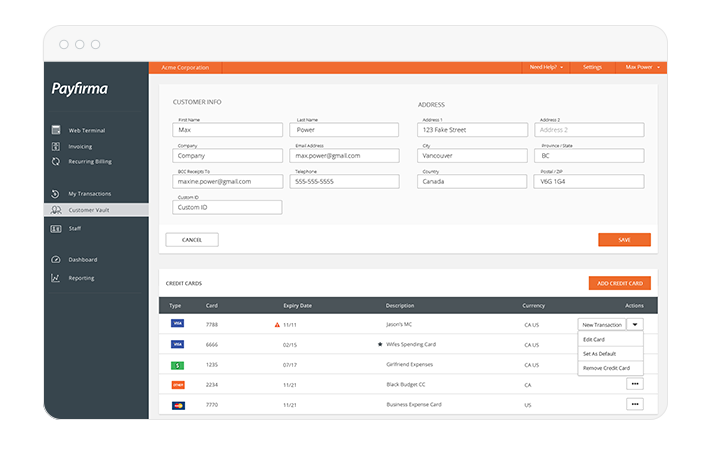Click the Staff ID card icon
This screenshot has height=458, width=711.
coord(56,229)
